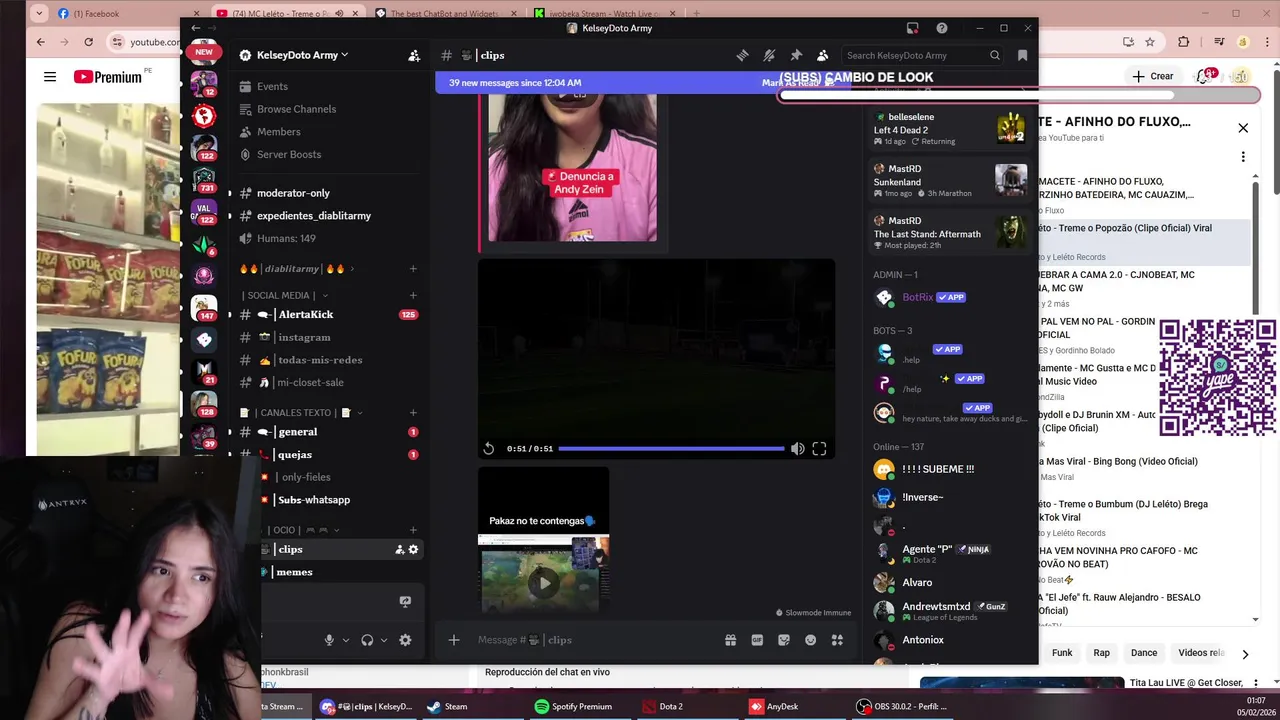Open YouTube hamburger menu
1280x720 pixels.
(x=50, y=77)
